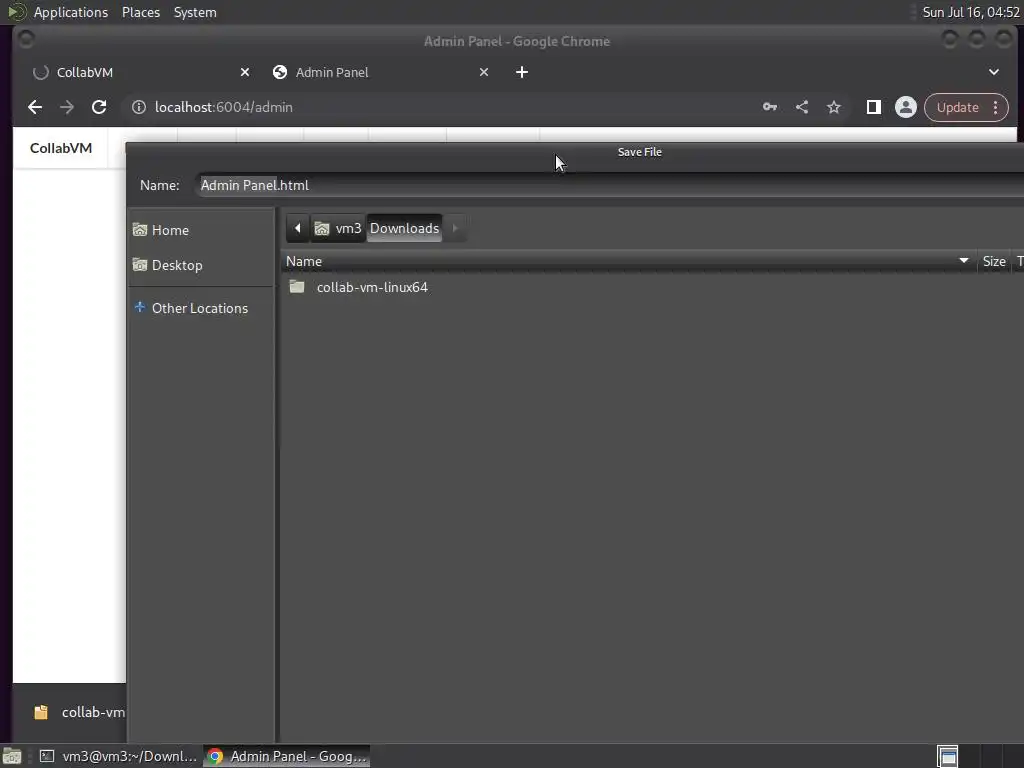This screenshot has width=1024, height=768.
Task: Go back with Chrome's back arrow
Action: (35, 107)
